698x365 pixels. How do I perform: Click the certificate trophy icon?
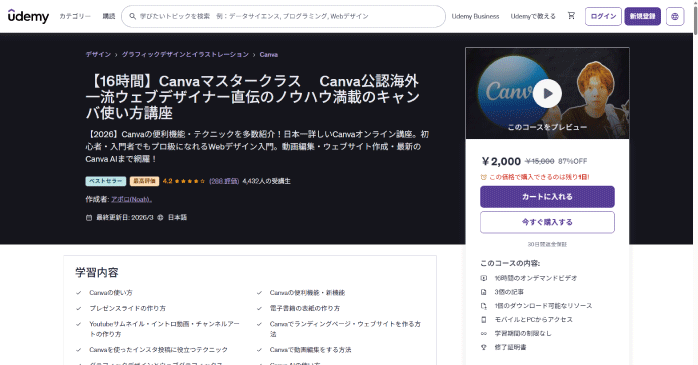coord(483,347)
